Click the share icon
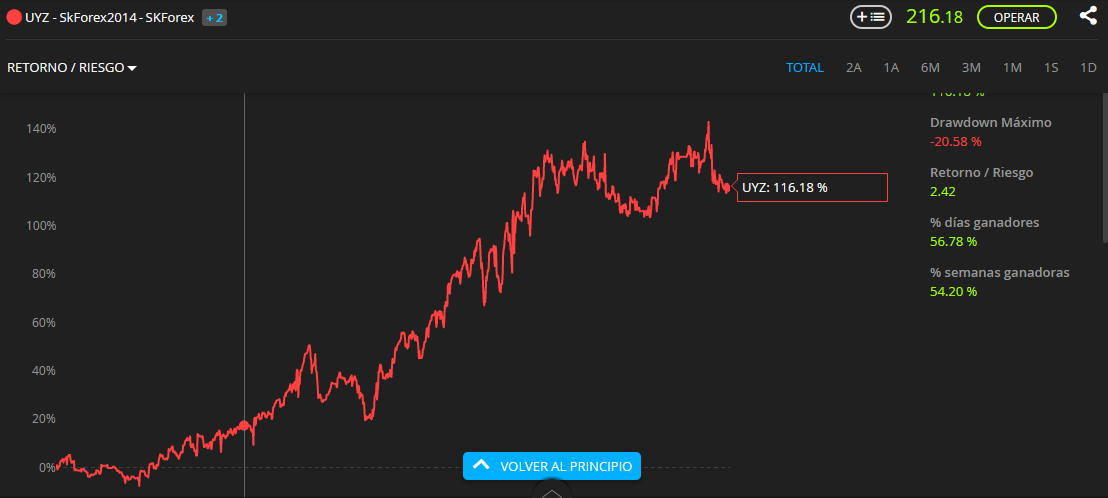 [x=1088, y=16]
